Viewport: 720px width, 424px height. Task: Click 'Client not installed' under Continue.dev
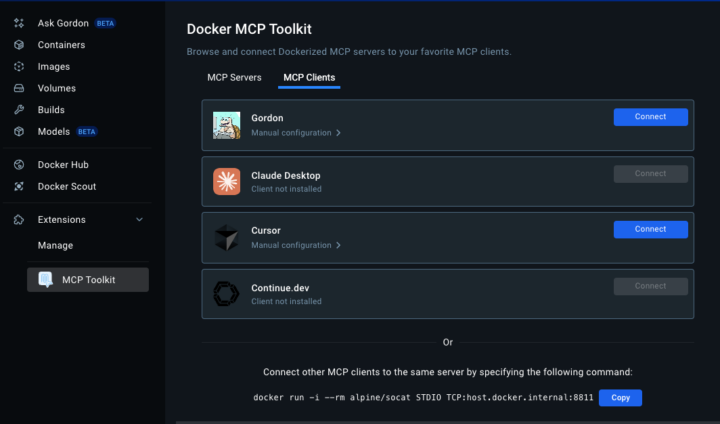coord(286,301)
